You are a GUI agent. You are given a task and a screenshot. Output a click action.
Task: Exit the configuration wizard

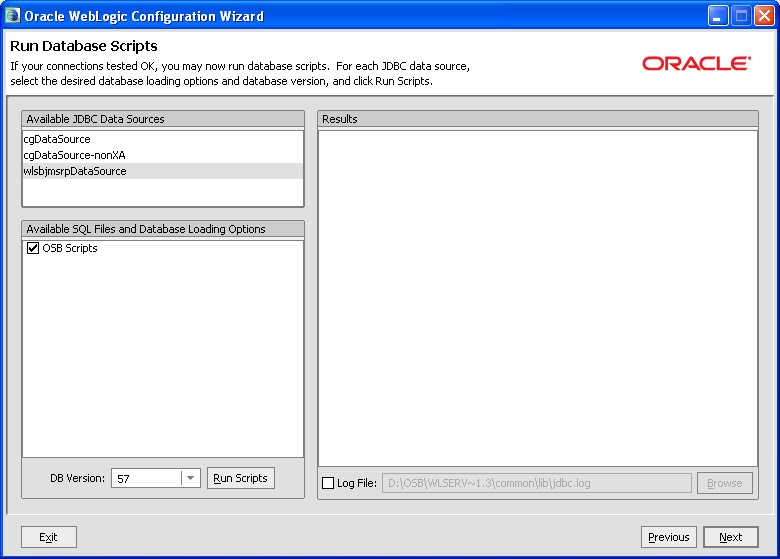pyautogui.click(x=49, y=537)
